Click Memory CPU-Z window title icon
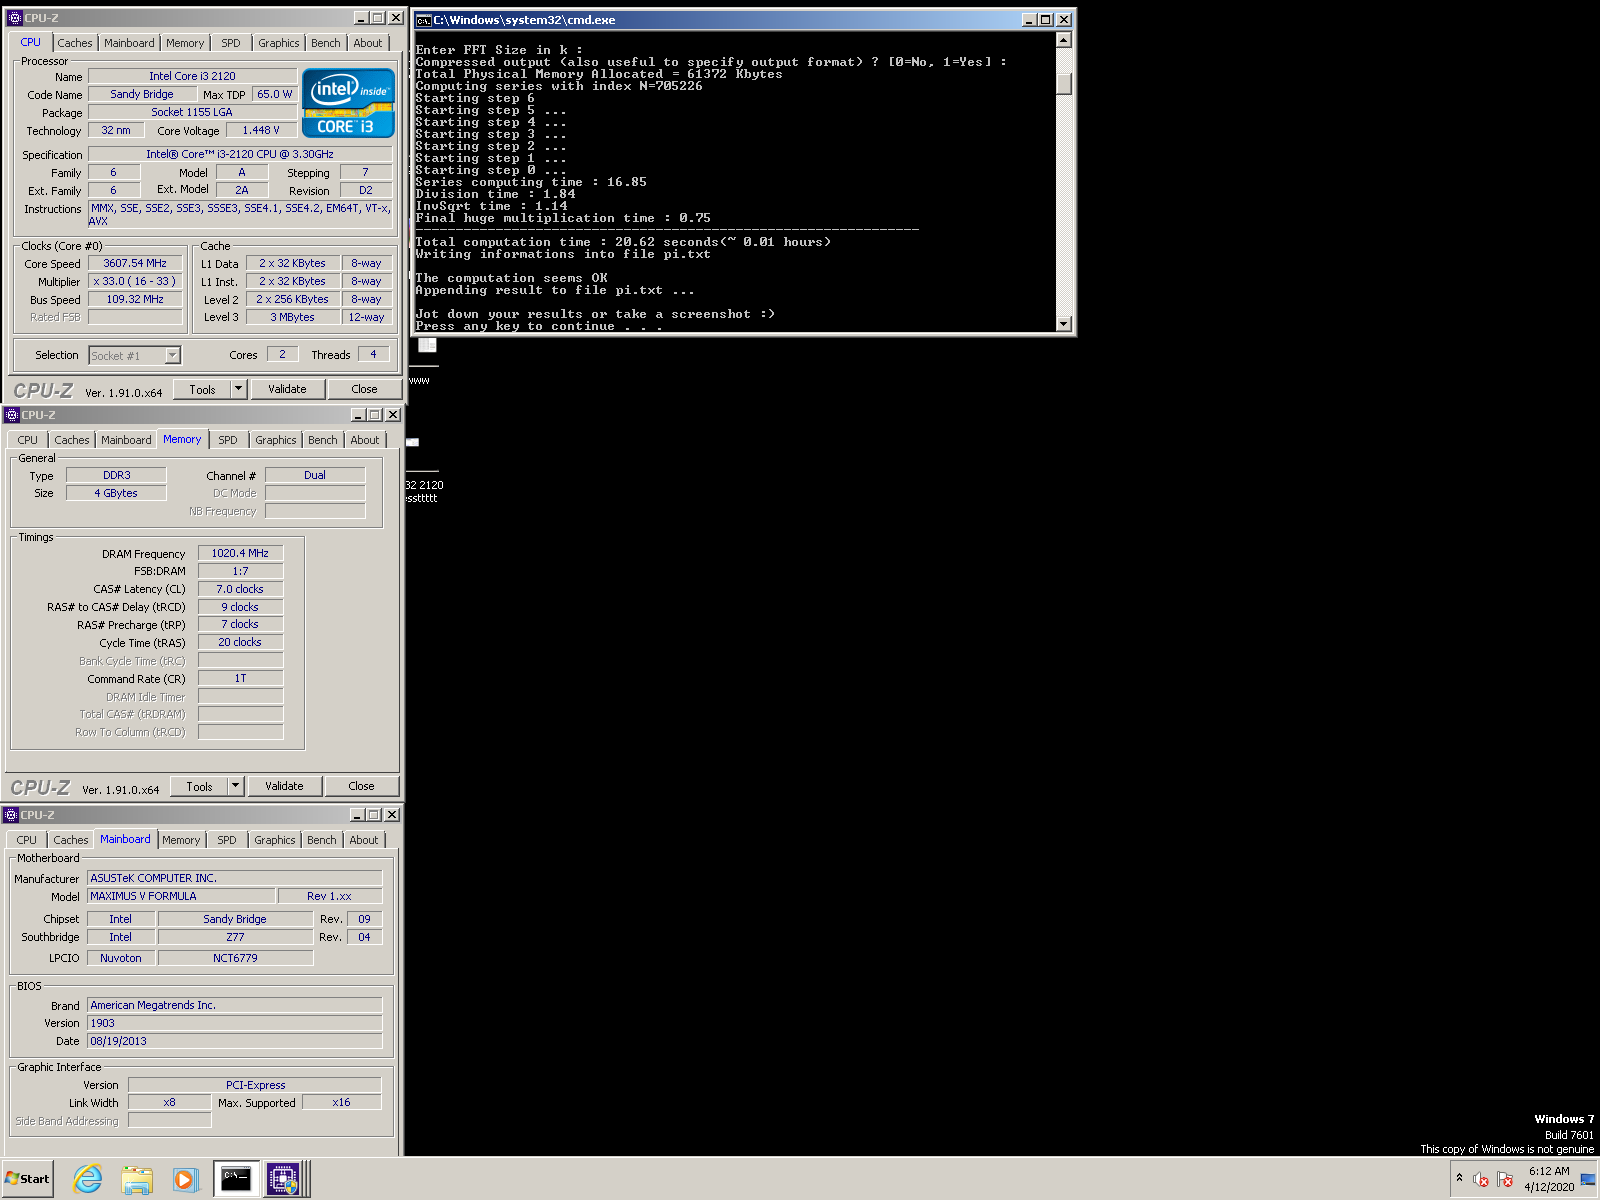 (x=11, y=415)
